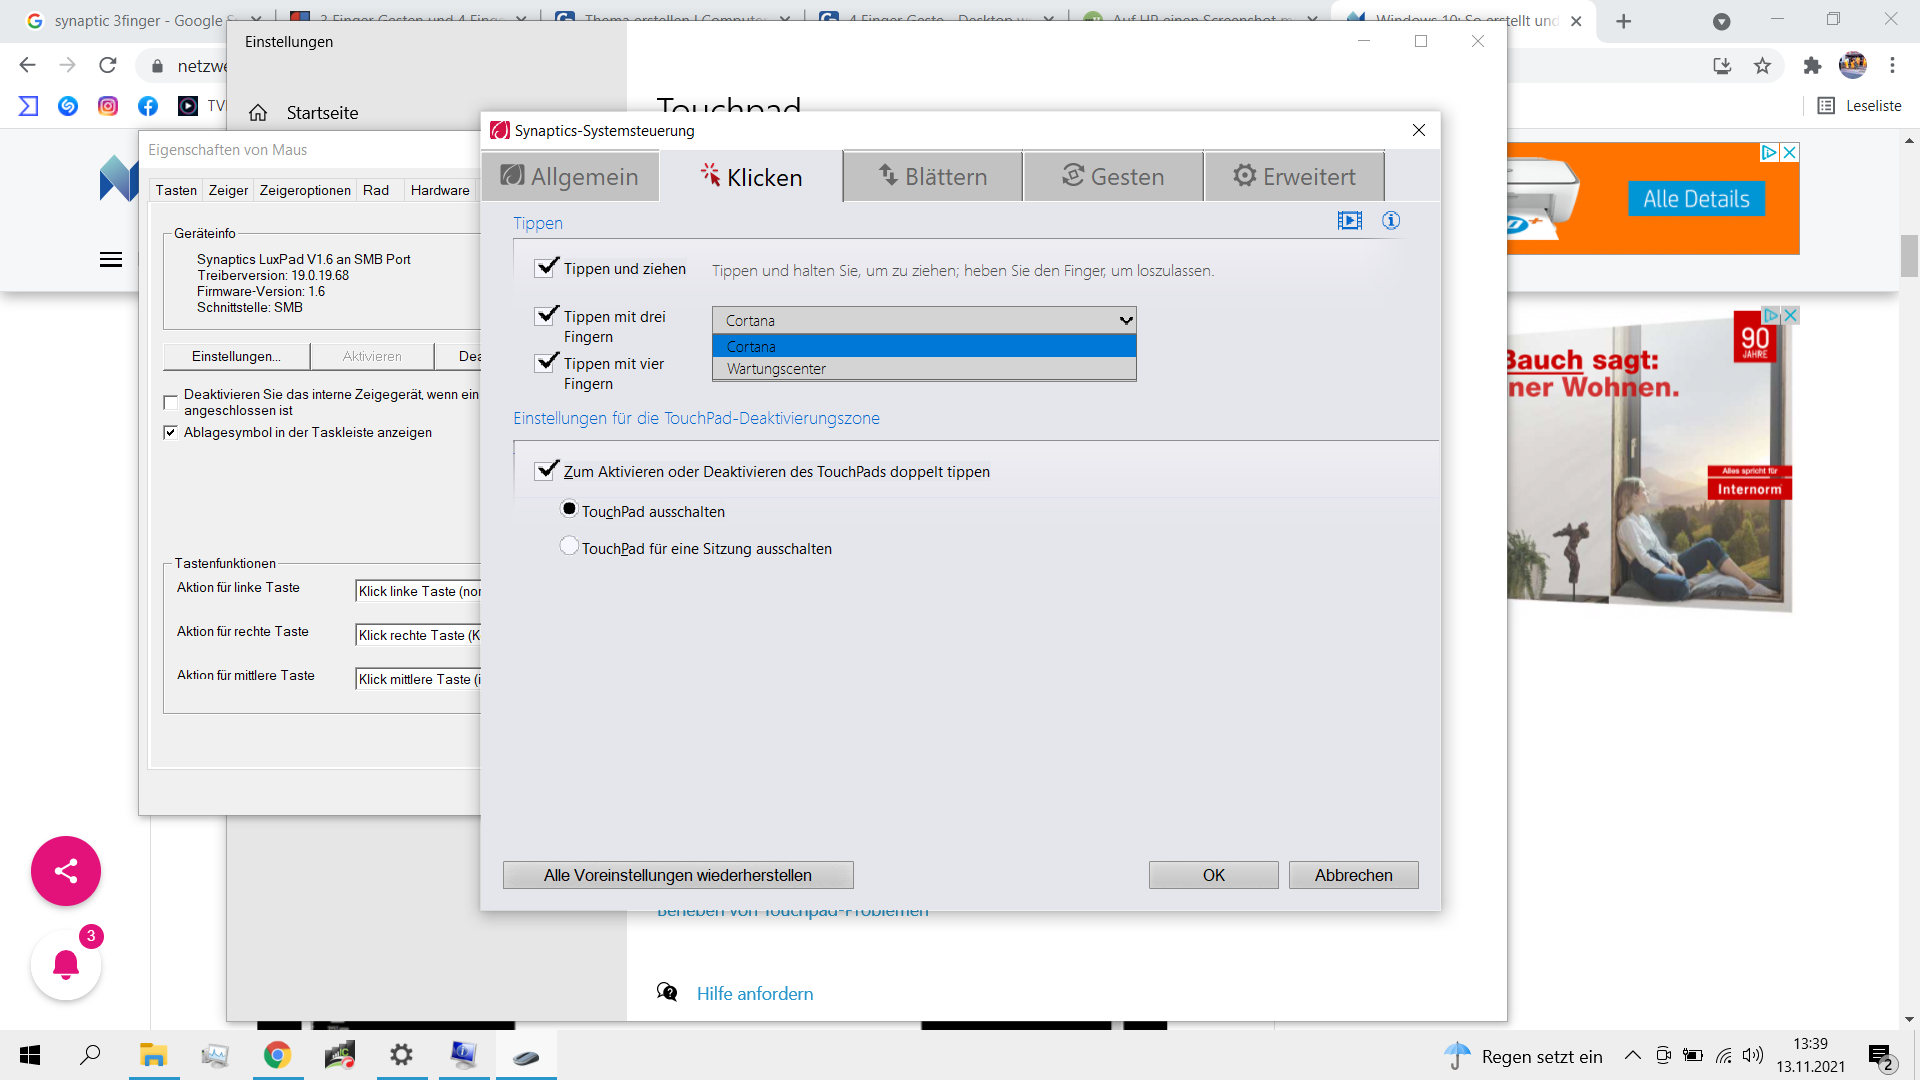The height and width of the screenshot is (1080, 1920).
Task: Open the Blättern tab
Action: (x=932, y=177)
